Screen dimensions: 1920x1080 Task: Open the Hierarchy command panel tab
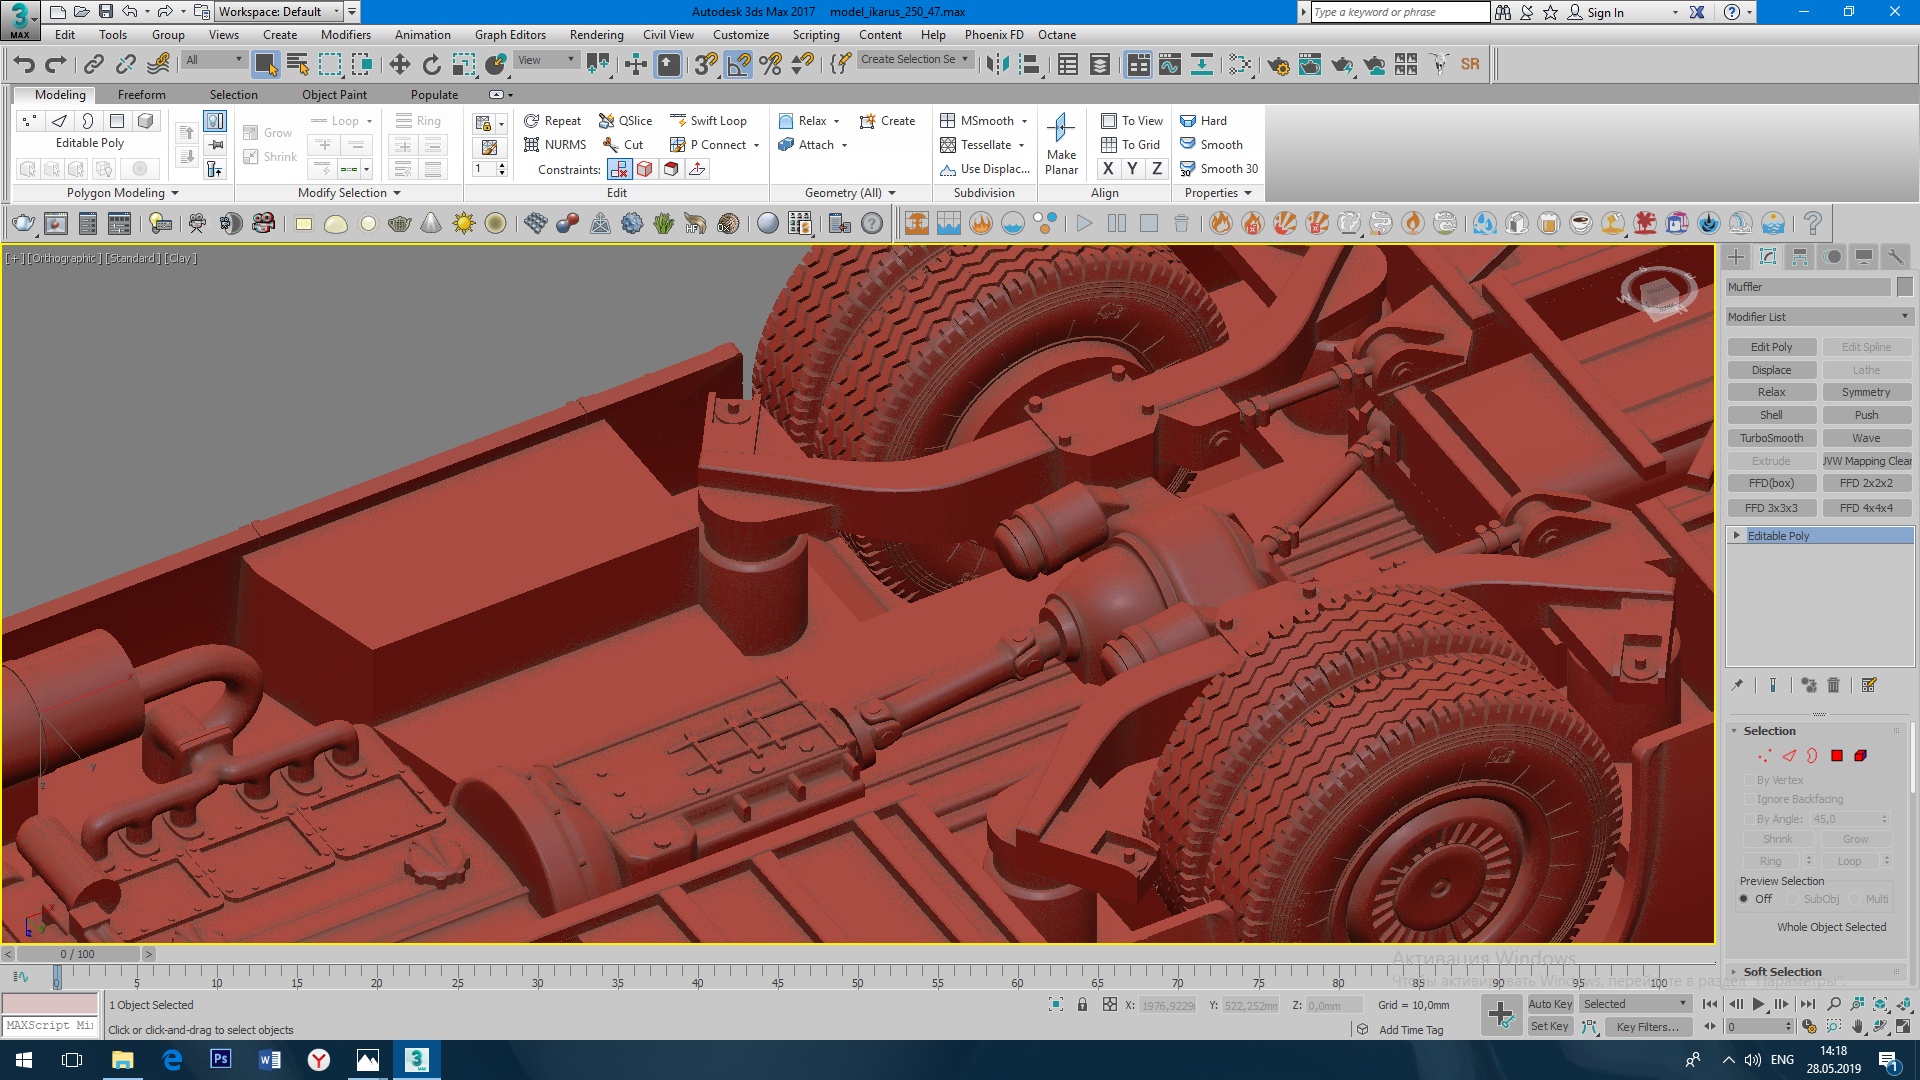(x=1799, y=257)
